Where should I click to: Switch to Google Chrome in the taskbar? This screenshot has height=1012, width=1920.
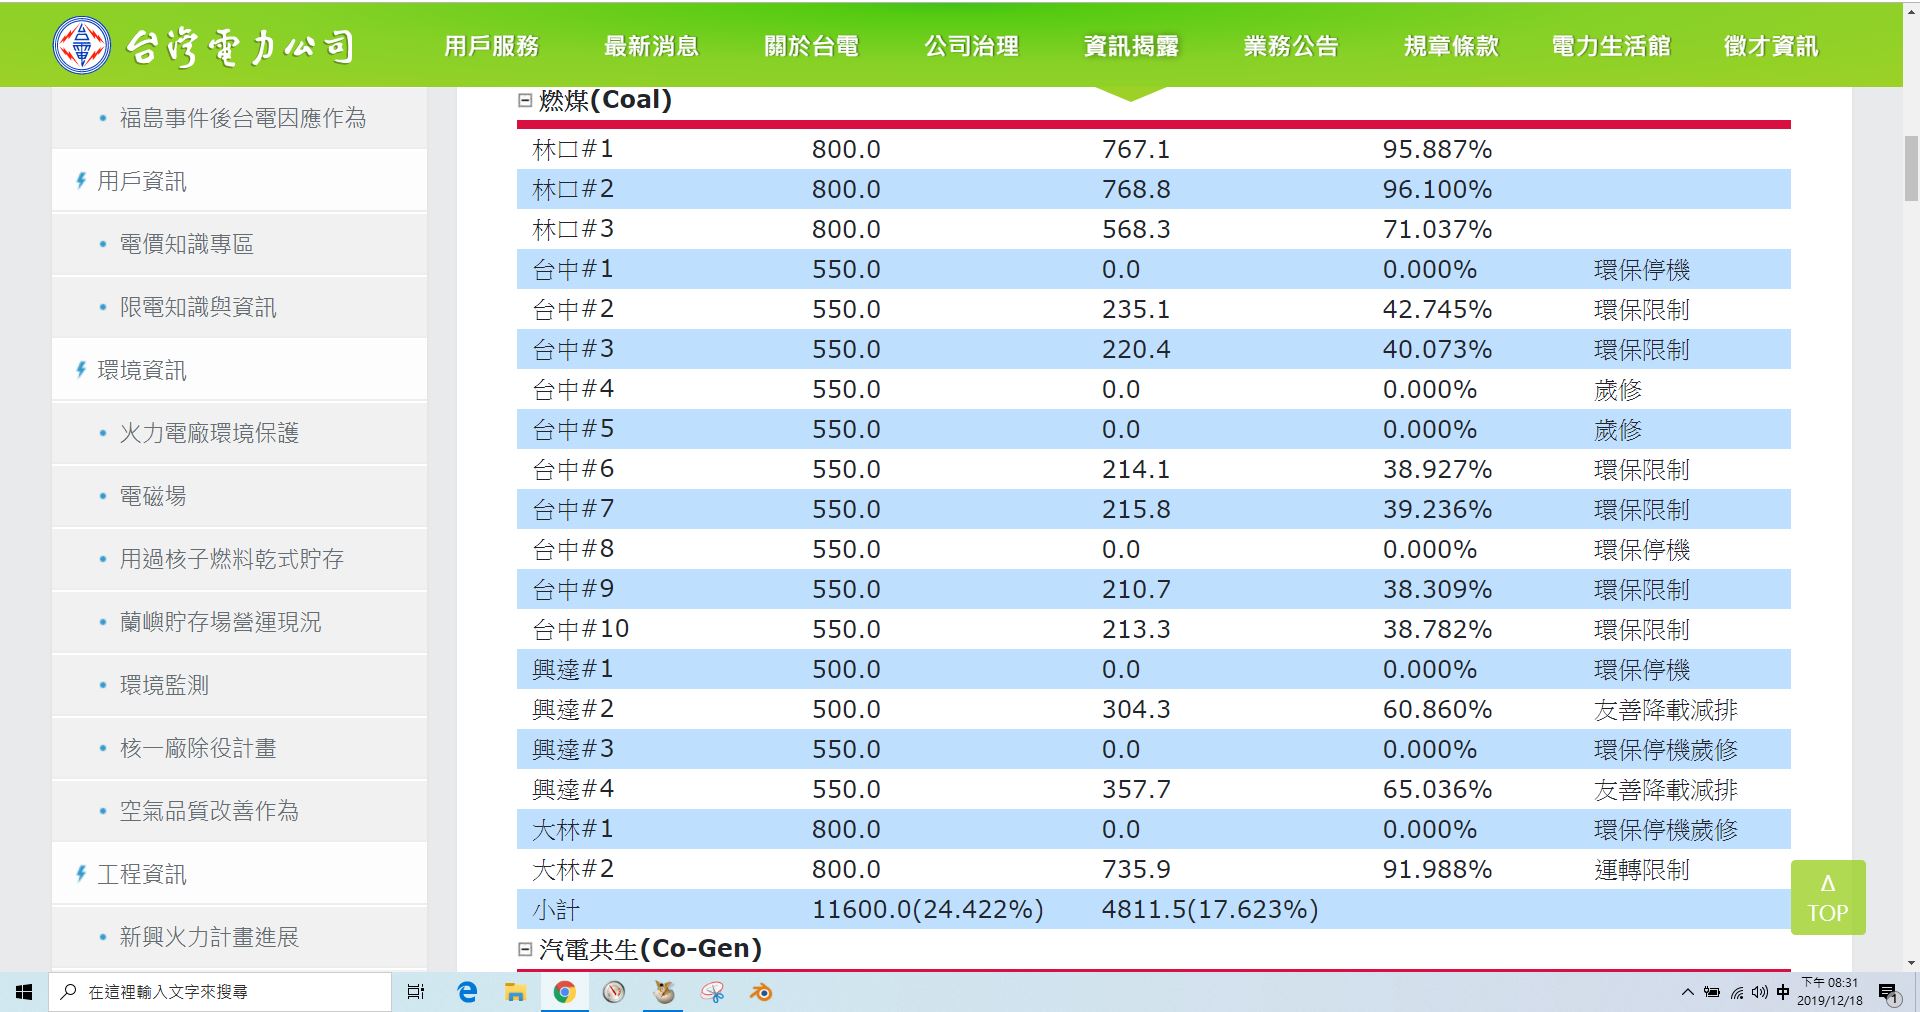pos(564,992)
